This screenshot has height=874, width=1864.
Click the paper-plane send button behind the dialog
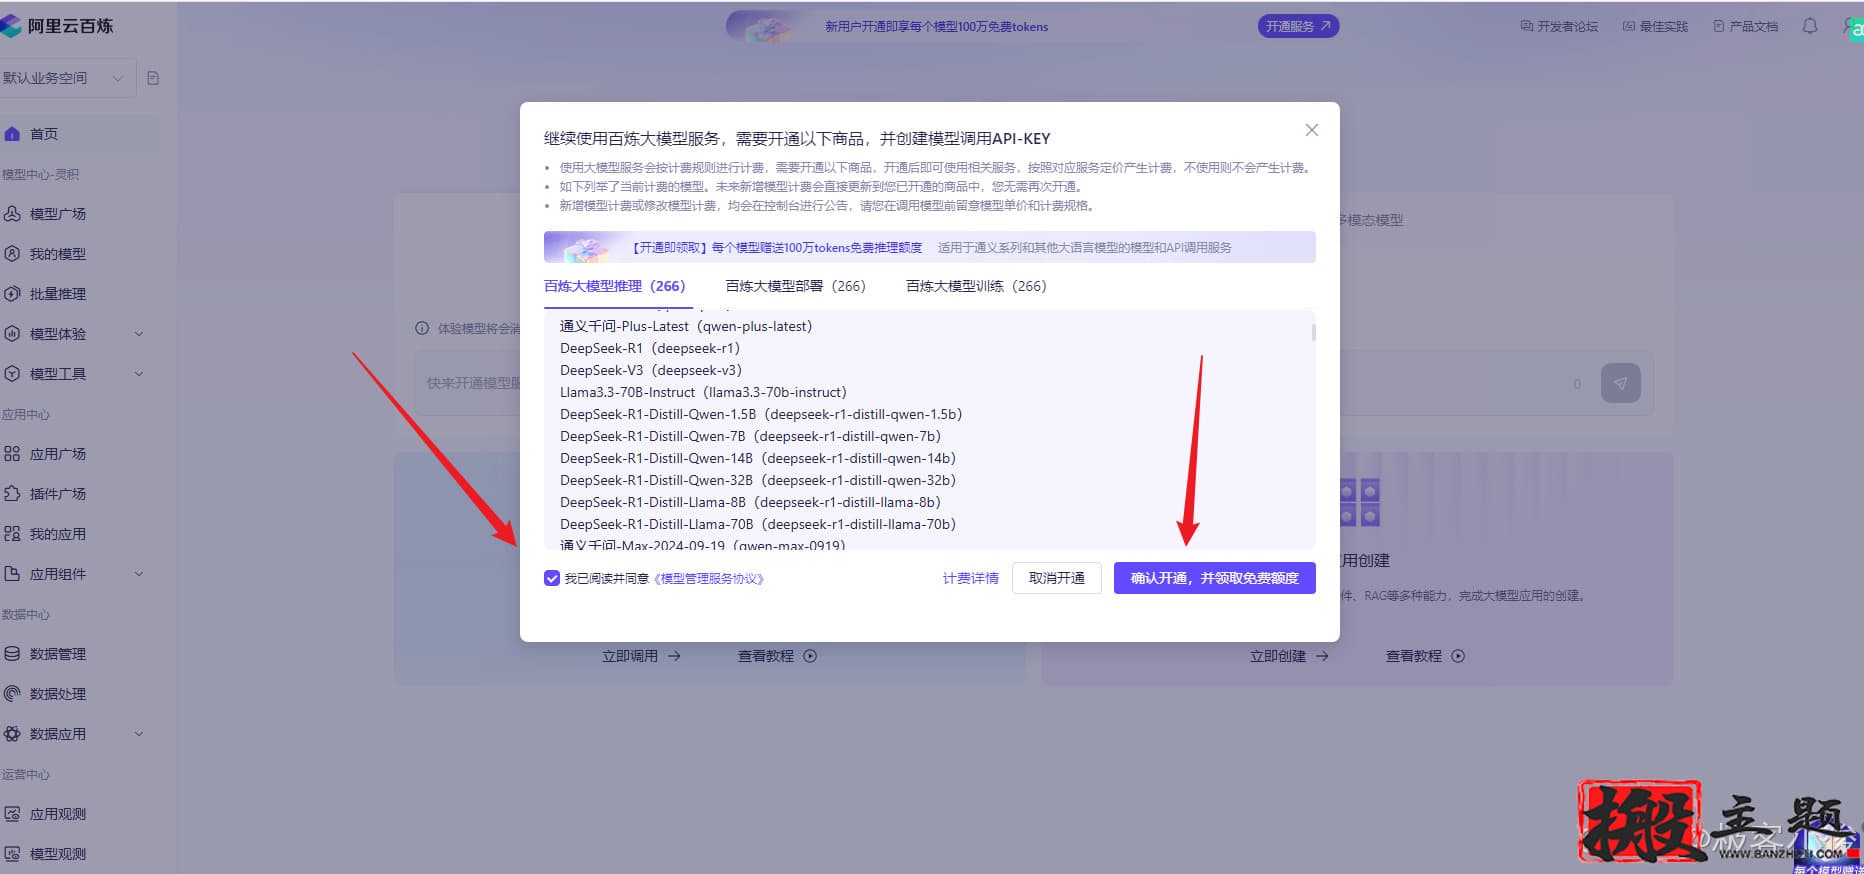point(1620,383)
